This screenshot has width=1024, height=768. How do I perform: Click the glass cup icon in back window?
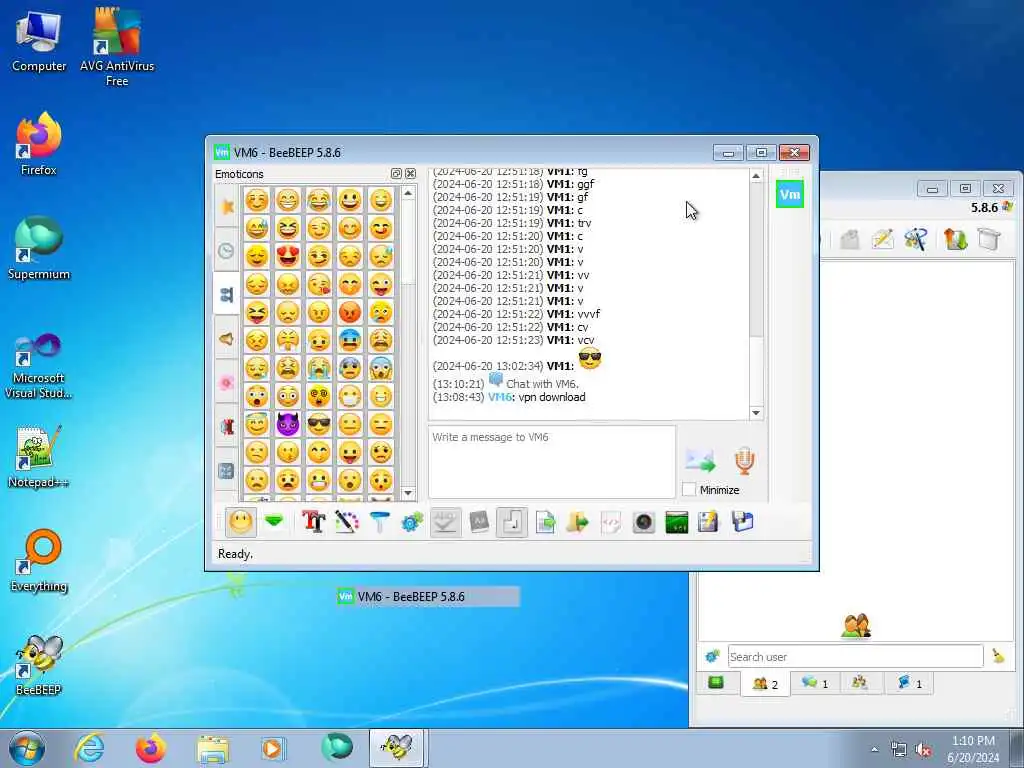tap(989, 239)
